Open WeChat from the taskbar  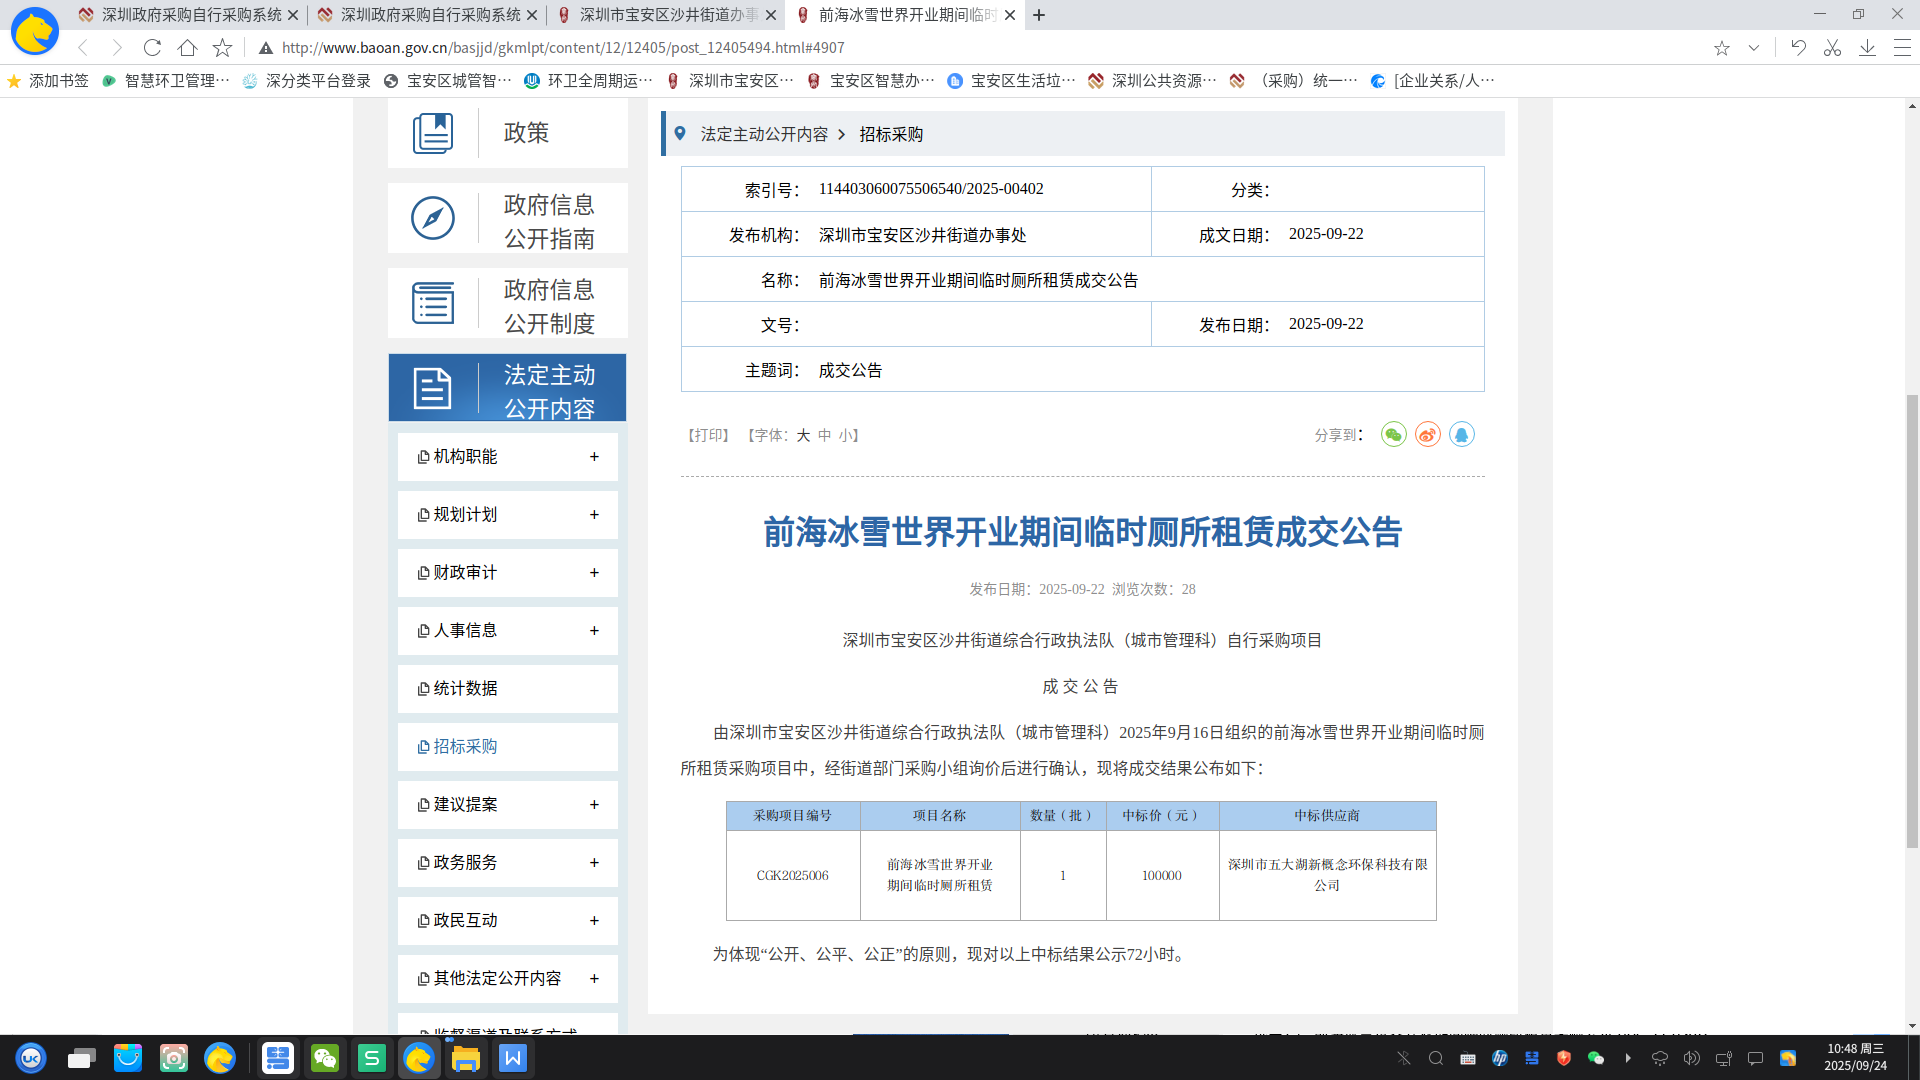(325, 1058)
